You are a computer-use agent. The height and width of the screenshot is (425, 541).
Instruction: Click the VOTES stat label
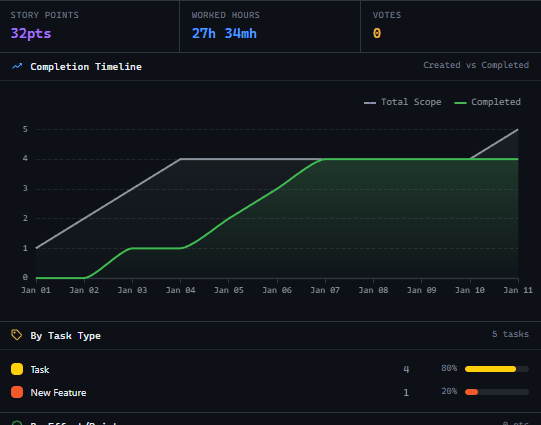[387, 15]
